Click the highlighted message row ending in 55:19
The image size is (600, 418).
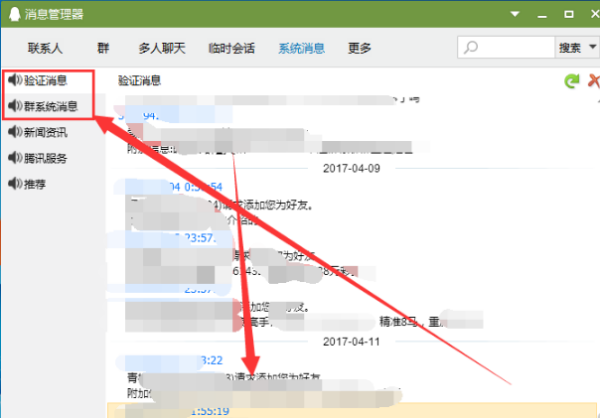352,410
